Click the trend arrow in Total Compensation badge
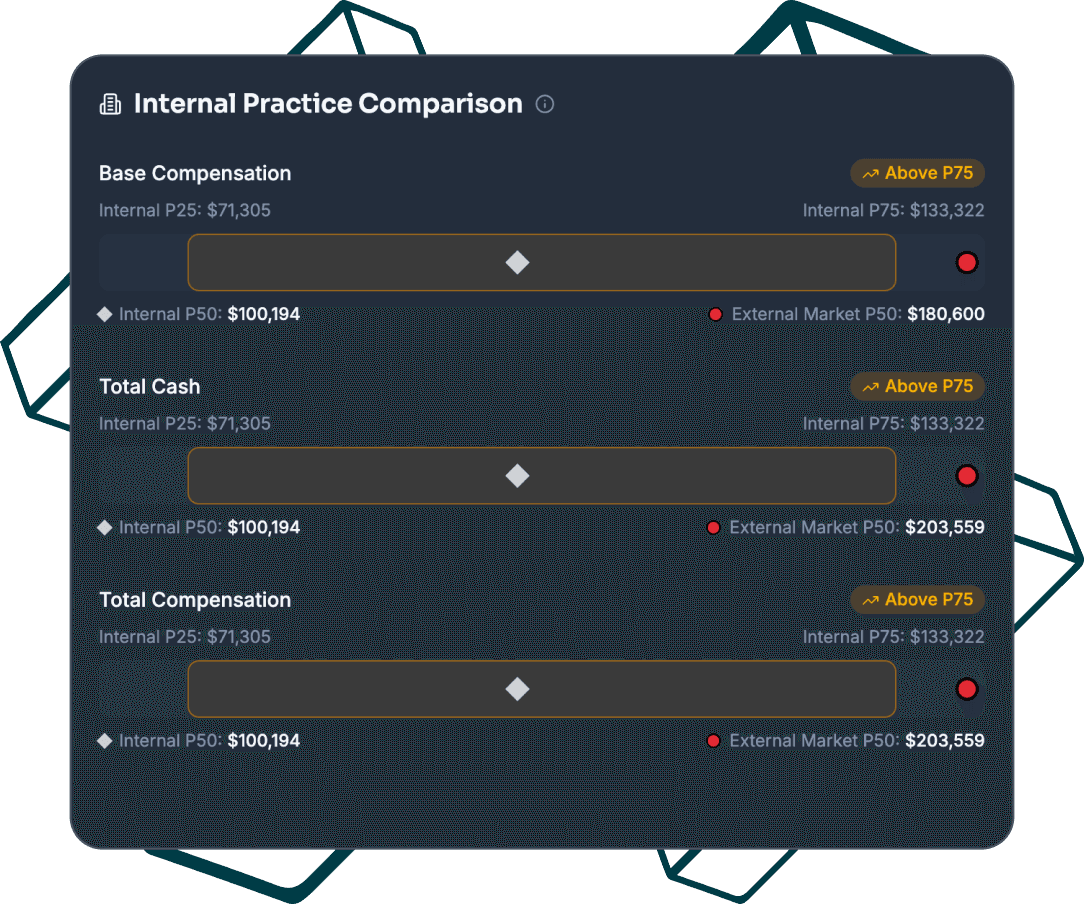 pos(870,599)
